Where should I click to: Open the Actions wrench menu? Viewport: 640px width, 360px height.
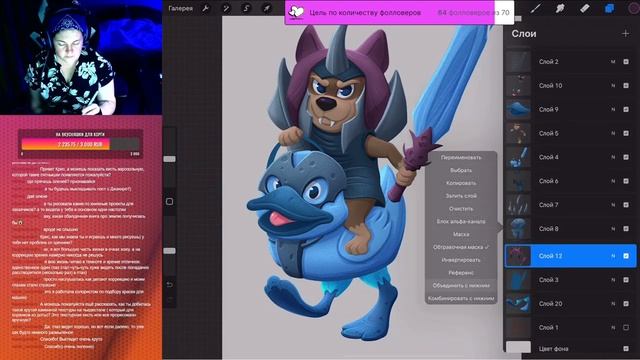[206, 8]
